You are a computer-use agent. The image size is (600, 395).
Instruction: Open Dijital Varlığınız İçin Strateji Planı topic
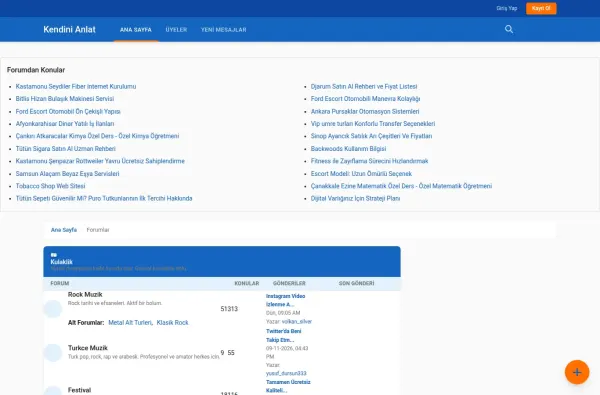355,198
